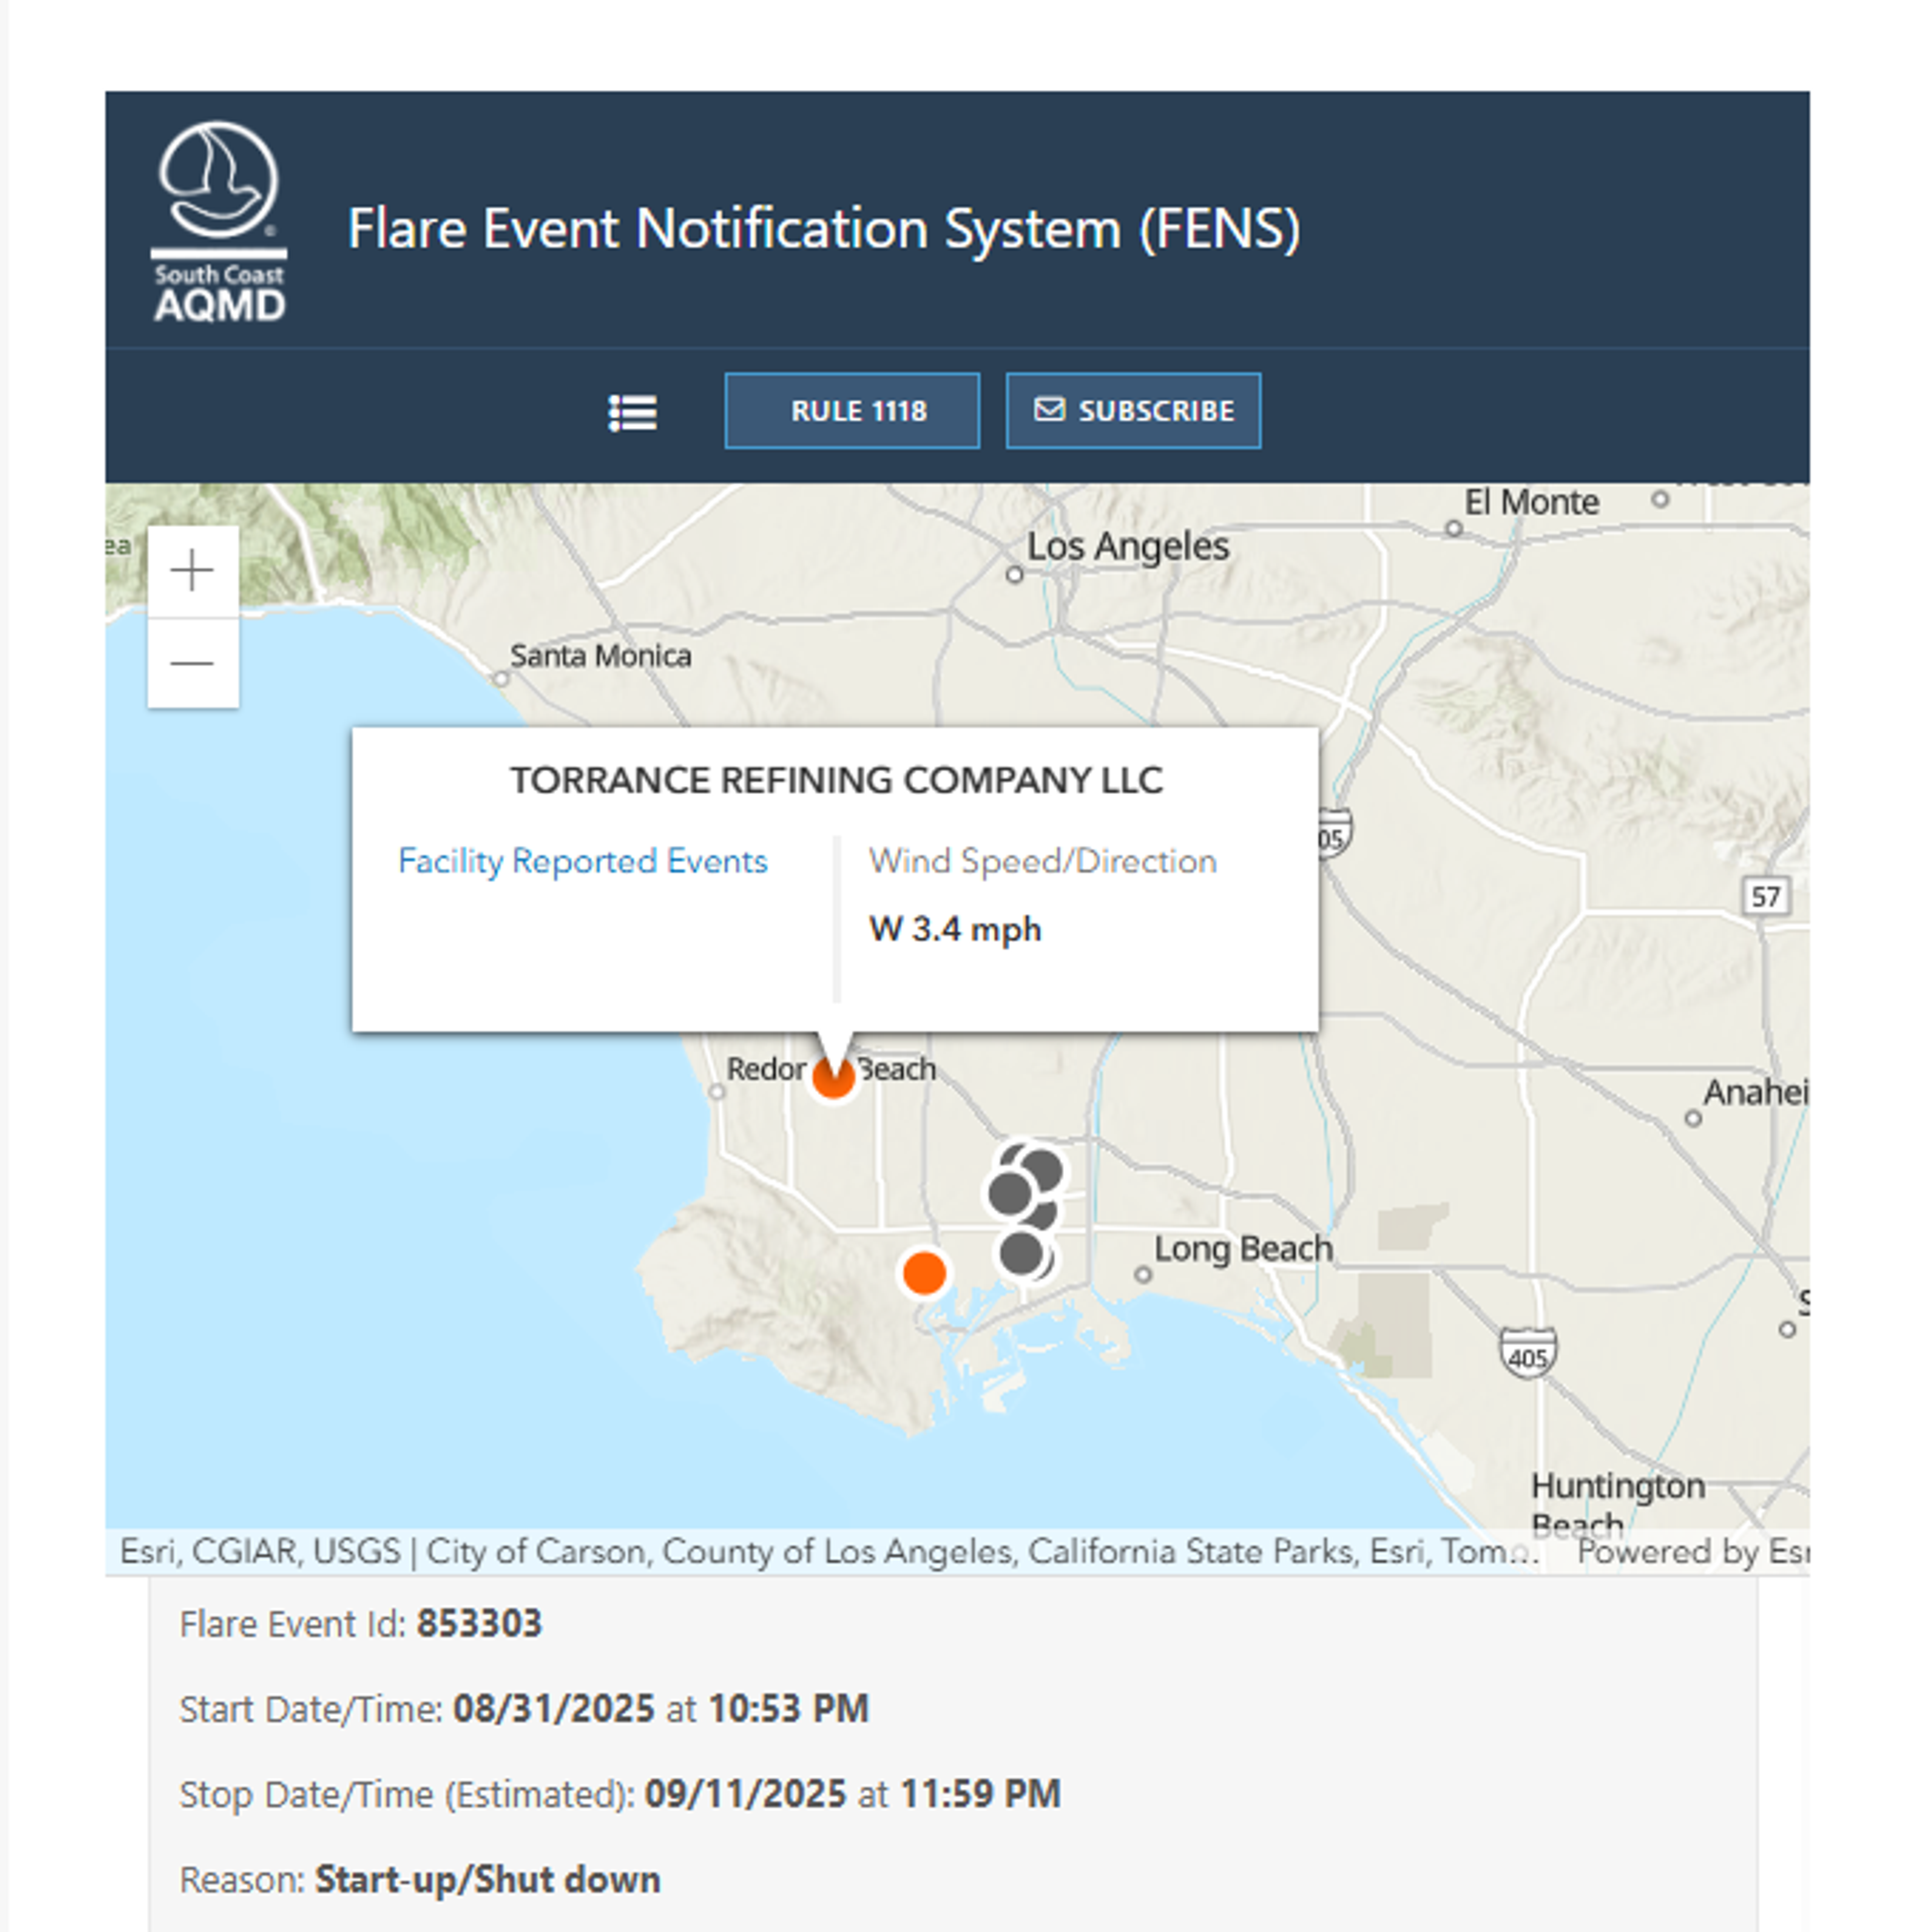Select the Wind Speed/Direction tab
The image size is (1929, 1932).
[1042, 861]
